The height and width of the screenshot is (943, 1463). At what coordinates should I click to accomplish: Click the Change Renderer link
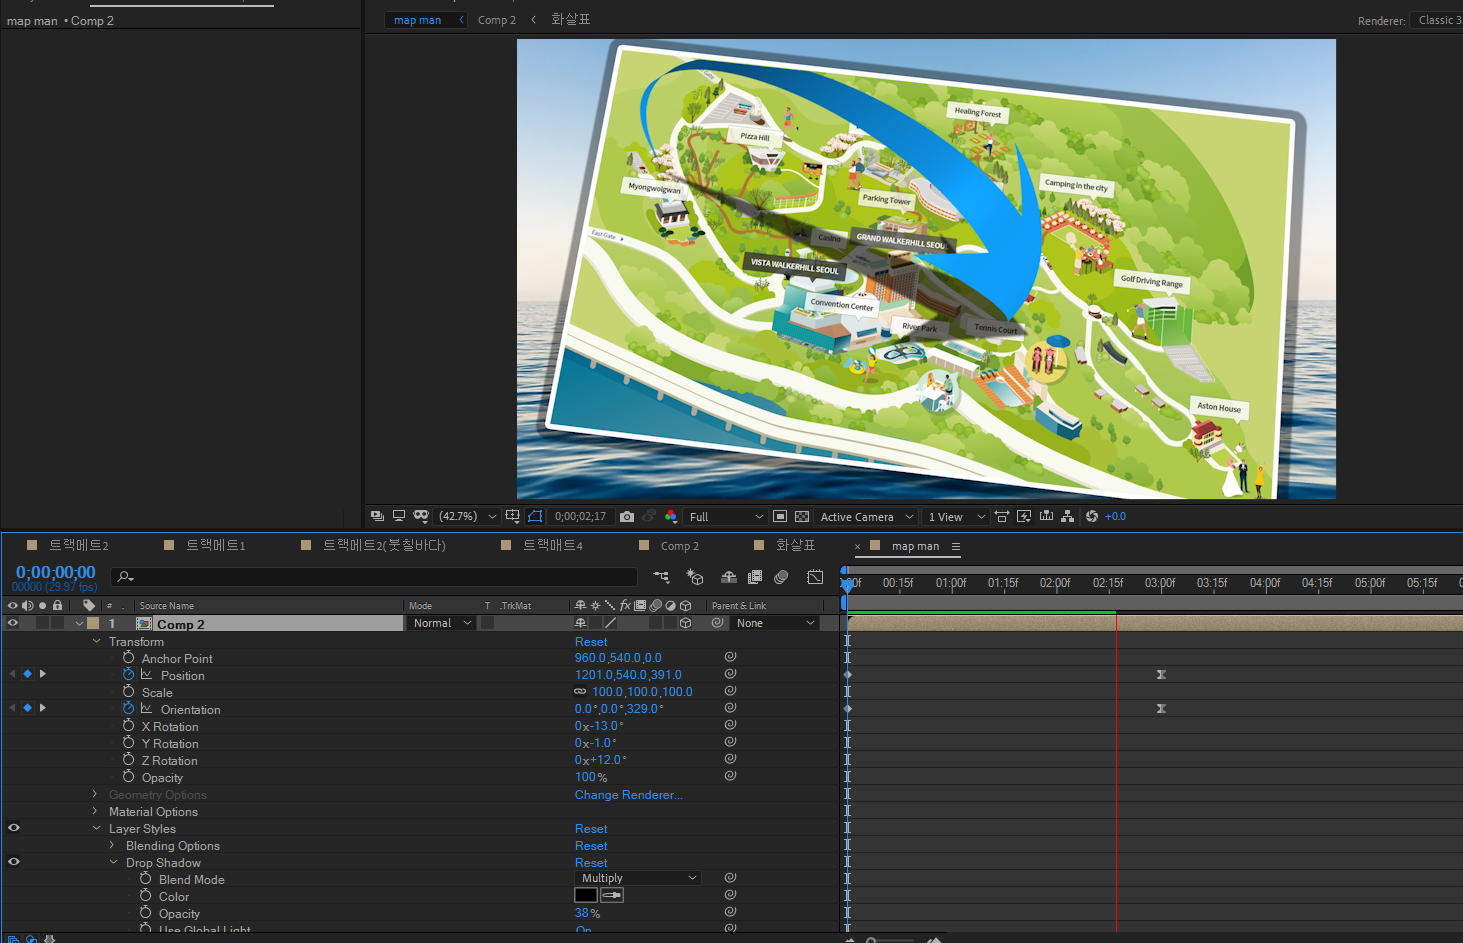click(x=628, y=795)
